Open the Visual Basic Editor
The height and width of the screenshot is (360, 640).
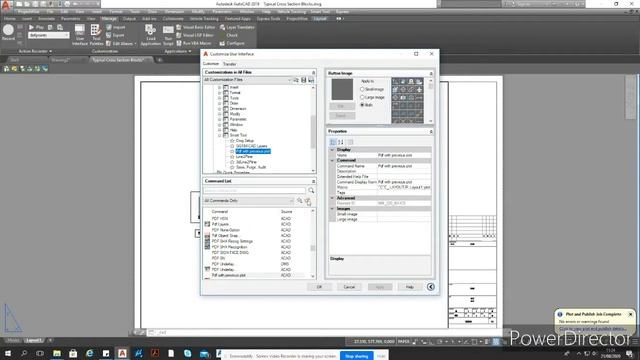(x=196, y=27)
